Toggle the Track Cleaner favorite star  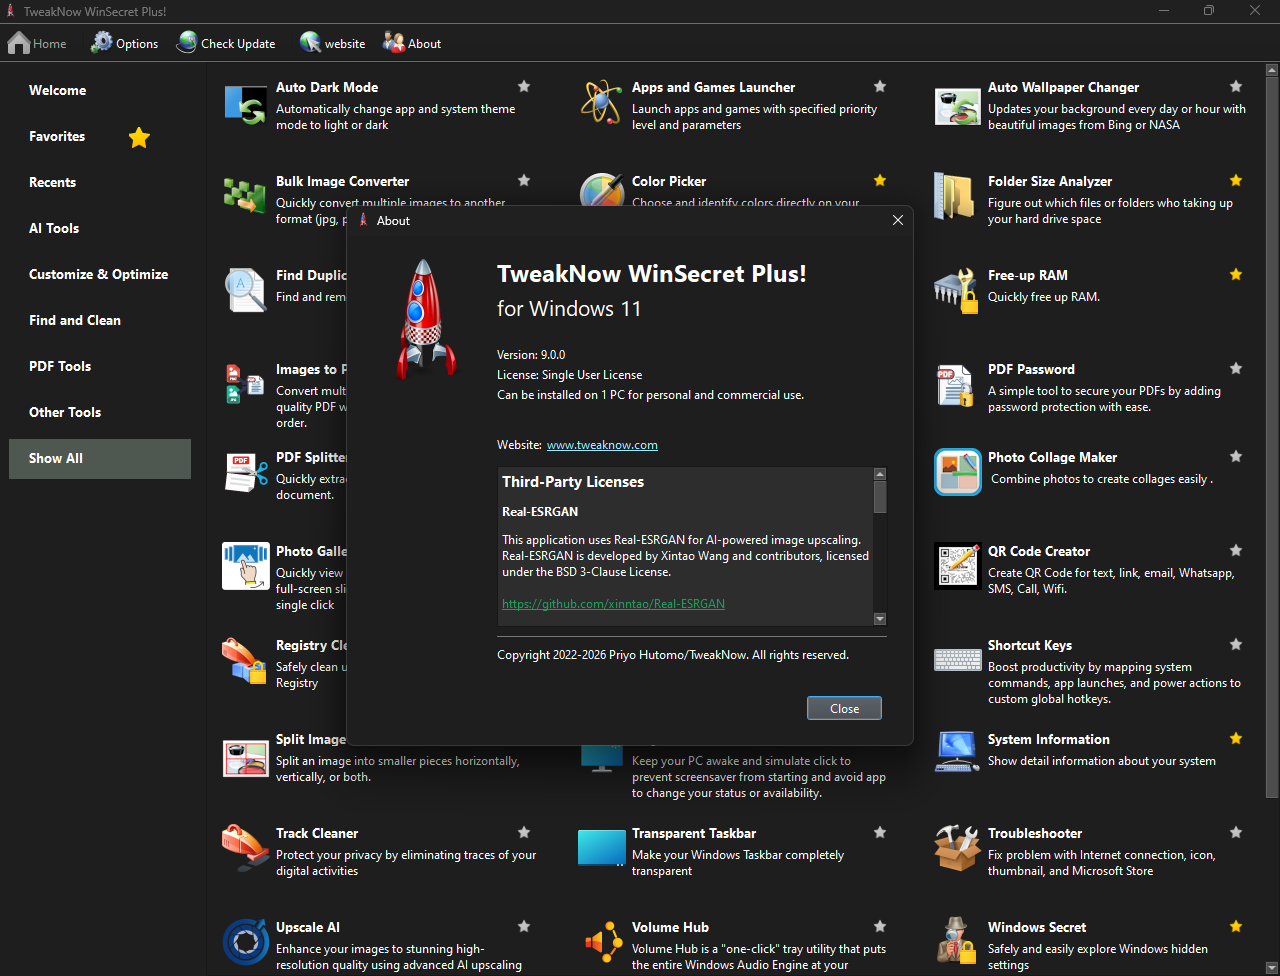click(524, 832)
